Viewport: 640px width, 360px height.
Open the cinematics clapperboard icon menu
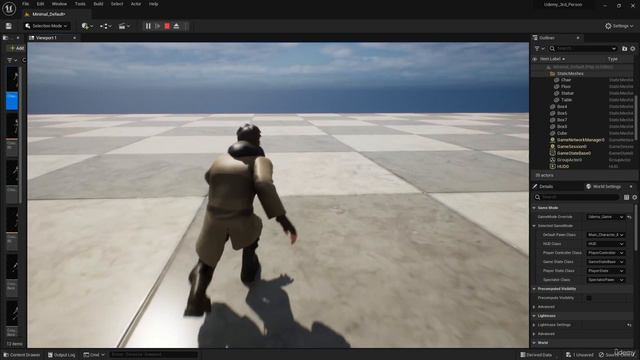124,26
